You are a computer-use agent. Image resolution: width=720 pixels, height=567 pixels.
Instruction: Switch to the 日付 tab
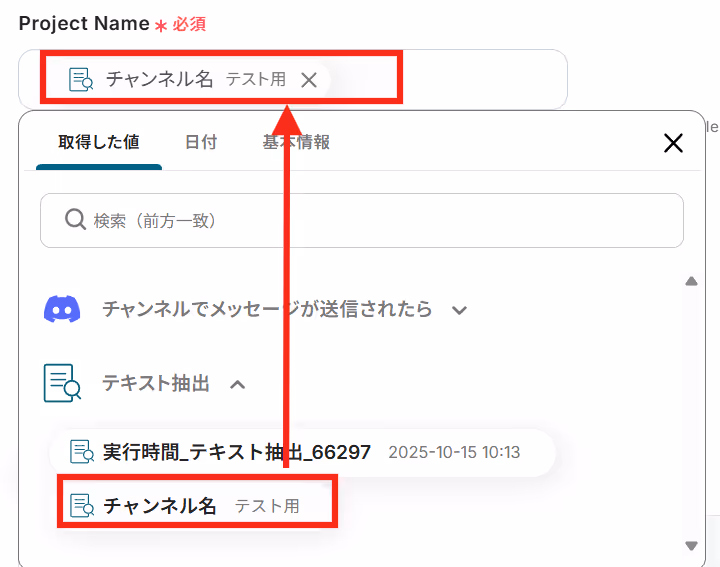click(201, 142)
